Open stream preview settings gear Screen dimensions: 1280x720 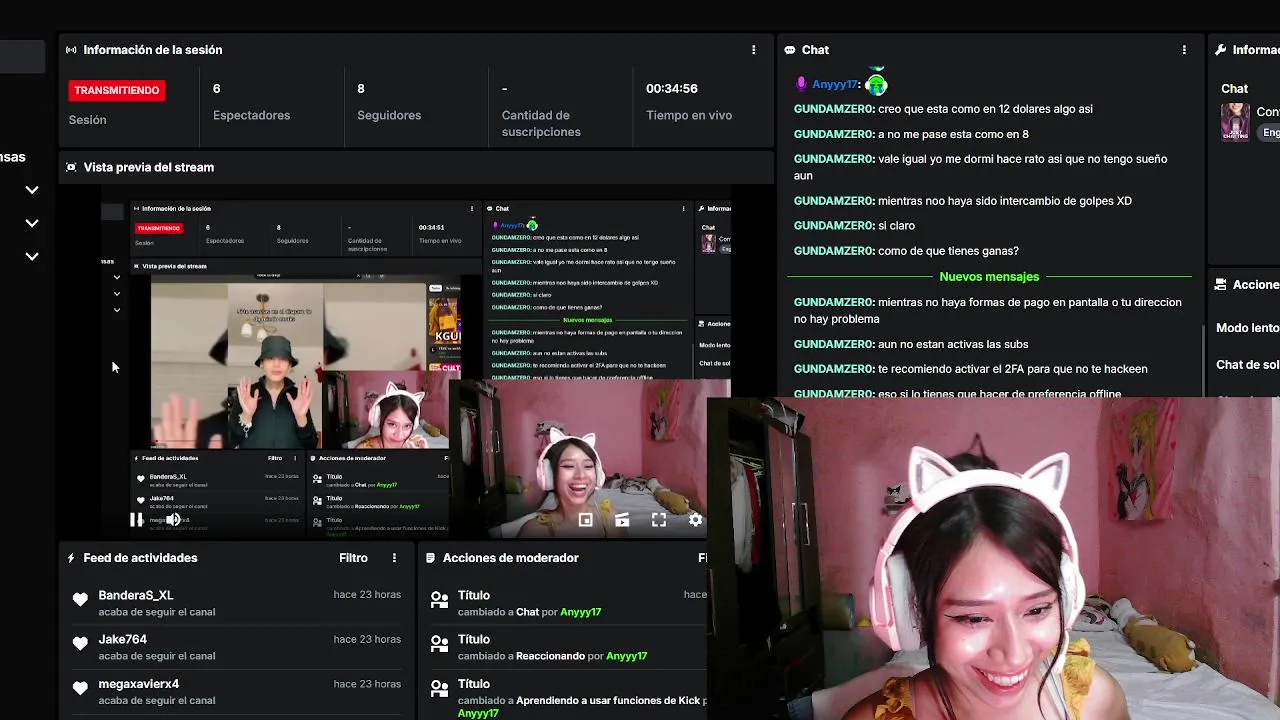click(x=695, y=520)
